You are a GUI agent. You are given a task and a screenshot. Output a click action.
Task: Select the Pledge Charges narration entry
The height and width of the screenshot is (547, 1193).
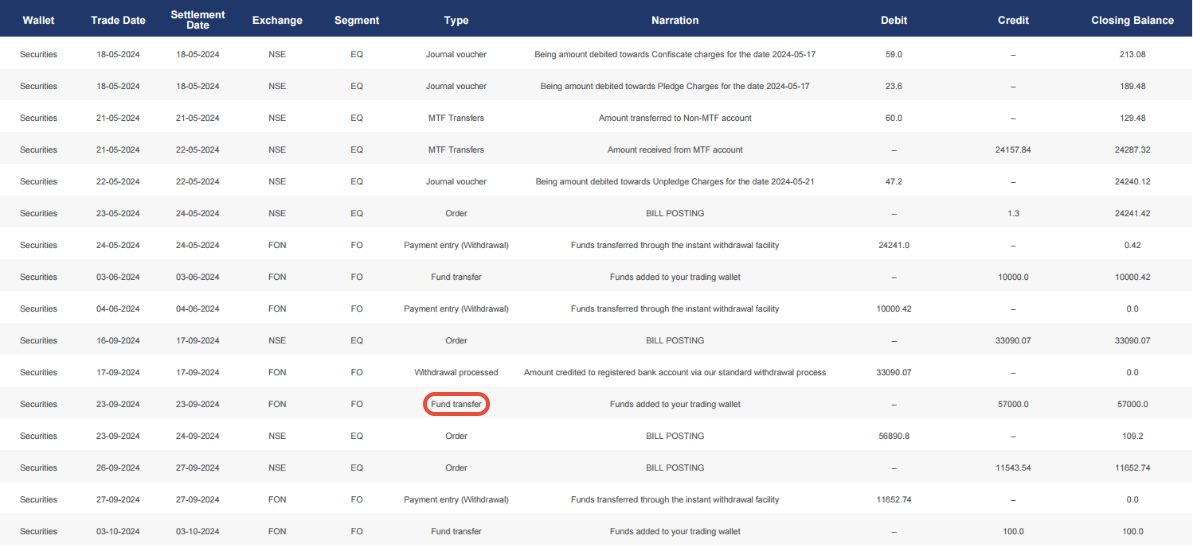click(x=675, y=86)
